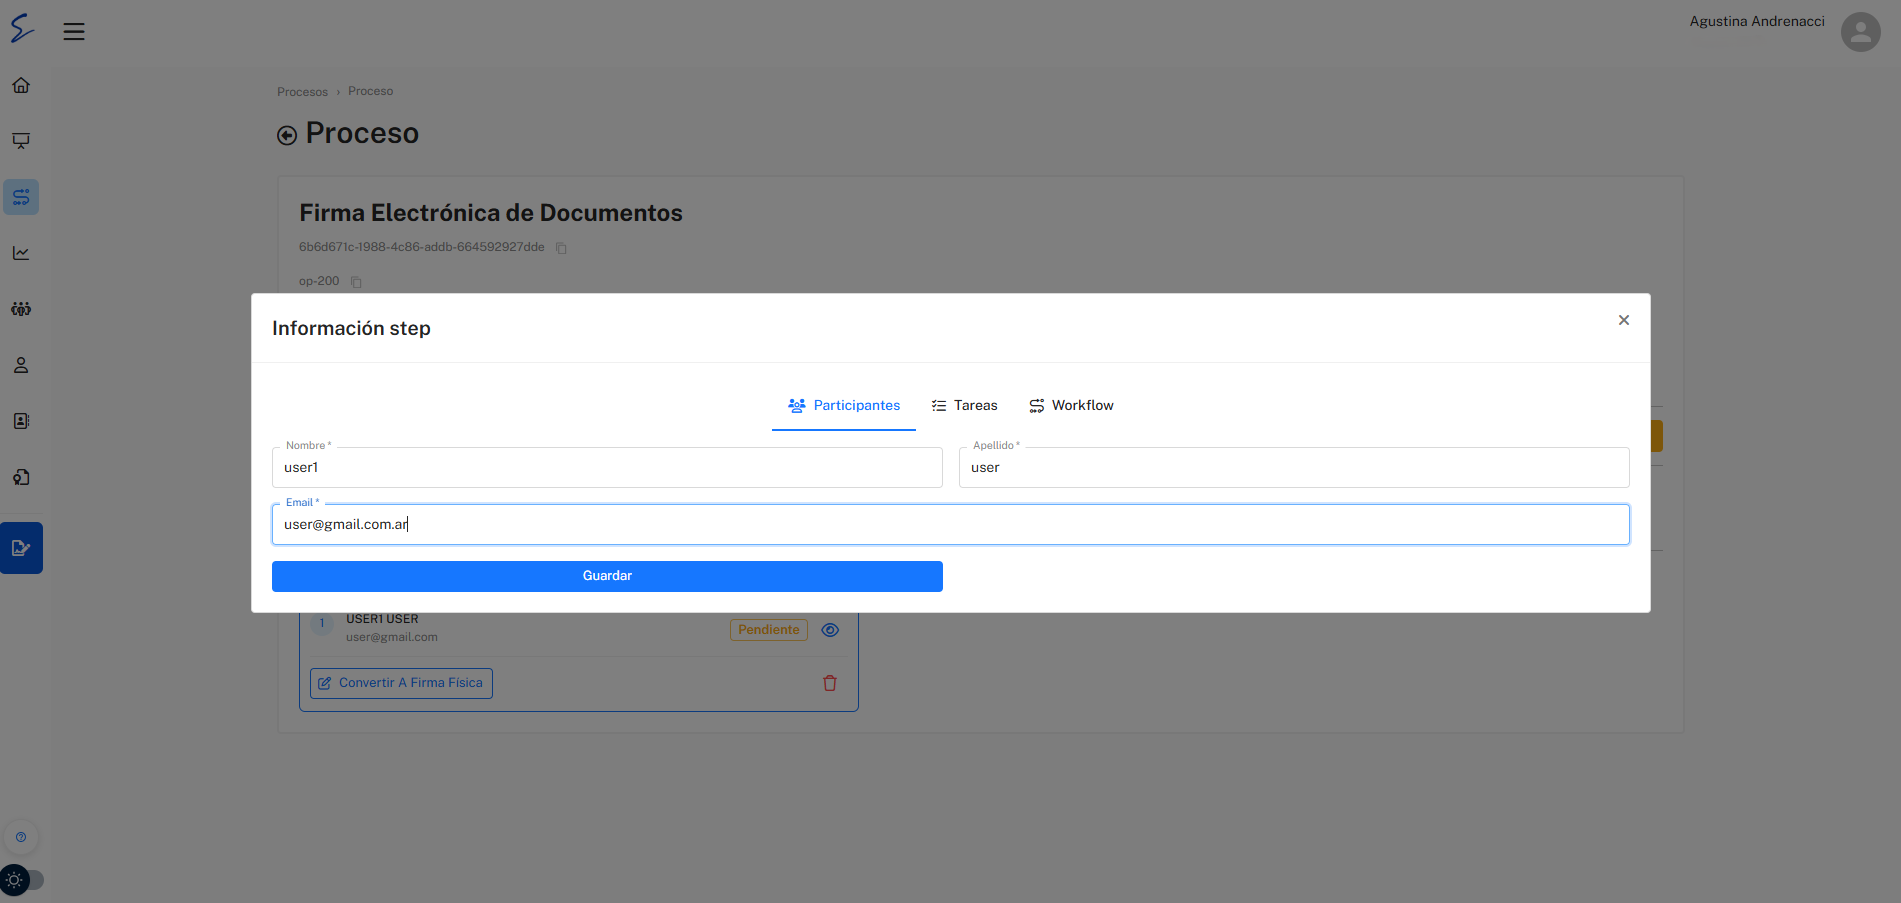Image resolution: width=1901 pixels, height=903 pixels.
Task: Click the Apellido input field
Action: pos(1294,467)
